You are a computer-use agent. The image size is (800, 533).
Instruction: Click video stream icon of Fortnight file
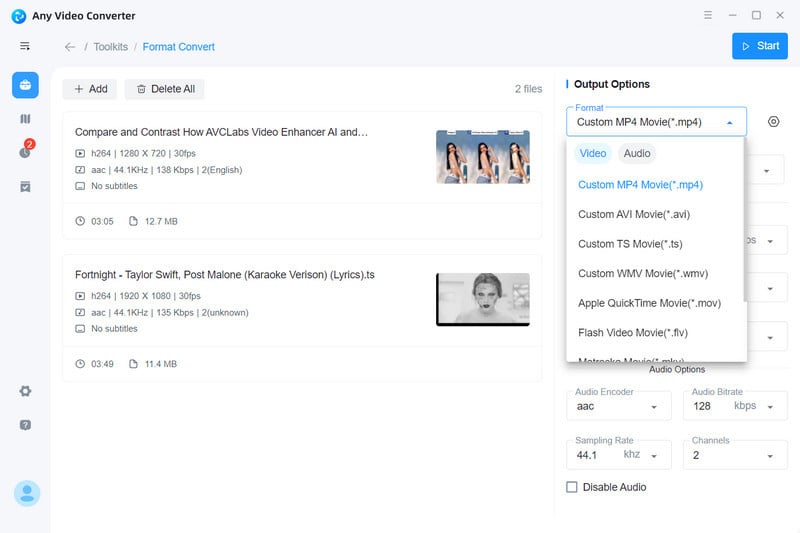pos(80,296)
